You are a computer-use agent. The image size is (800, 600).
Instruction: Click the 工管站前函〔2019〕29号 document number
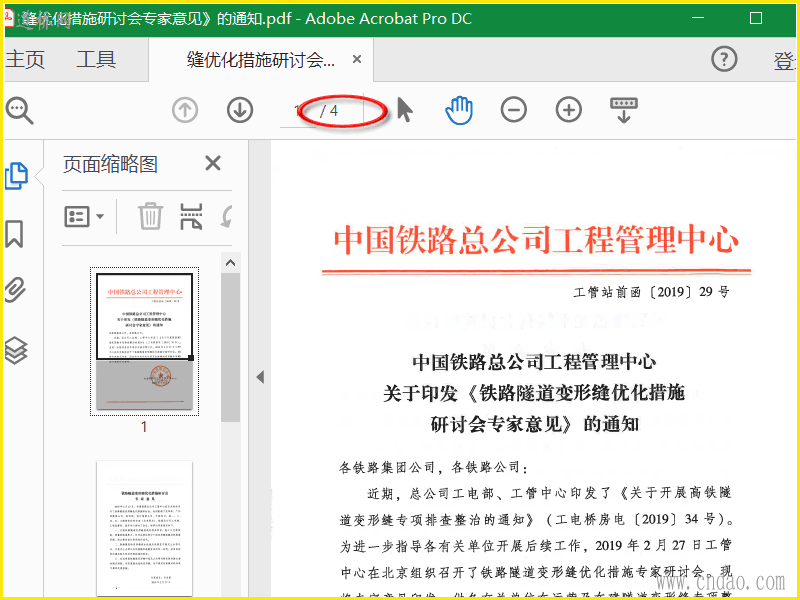pos(652,292)
